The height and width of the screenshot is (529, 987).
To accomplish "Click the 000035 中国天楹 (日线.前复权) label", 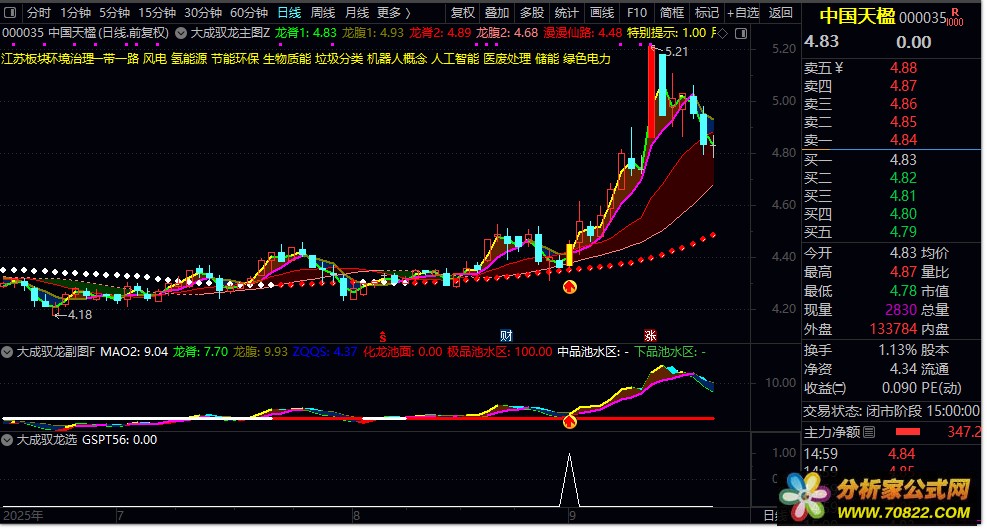I will [86, 33].
